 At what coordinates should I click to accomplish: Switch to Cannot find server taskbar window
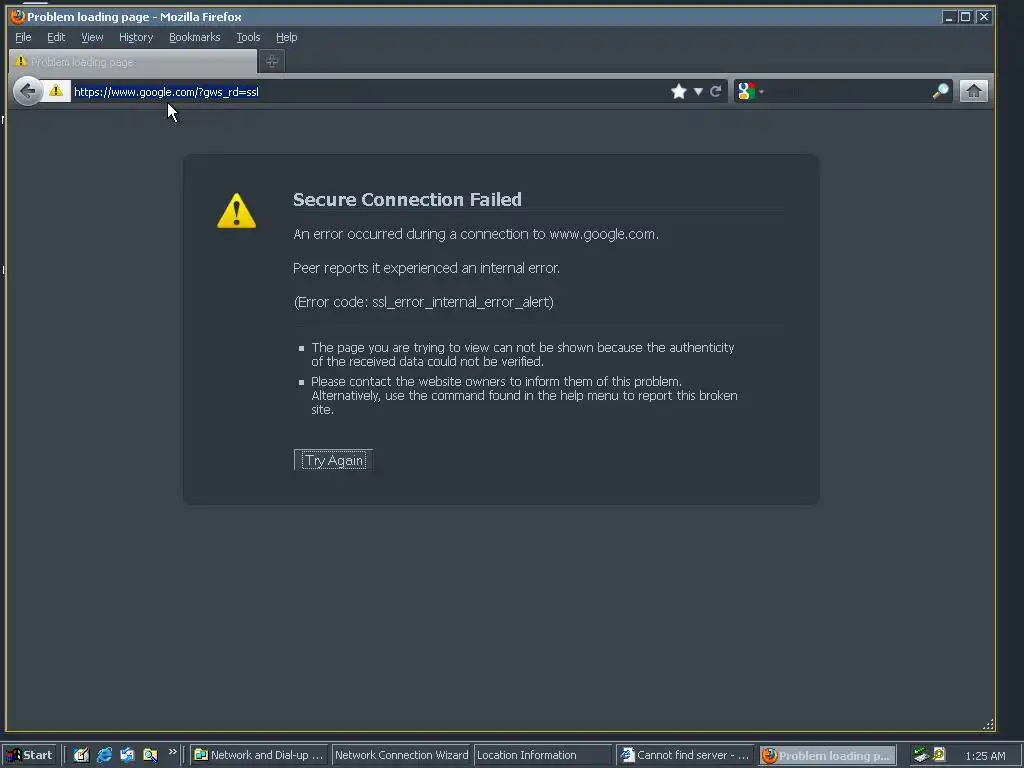tap(684, 755)
